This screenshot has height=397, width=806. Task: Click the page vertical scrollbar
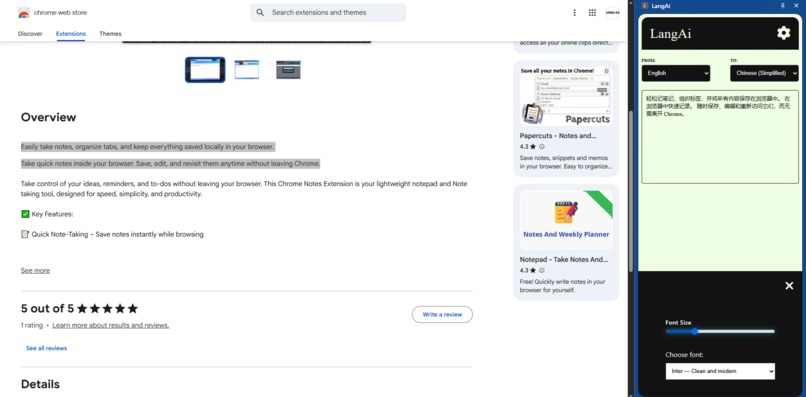coord(631,190)
